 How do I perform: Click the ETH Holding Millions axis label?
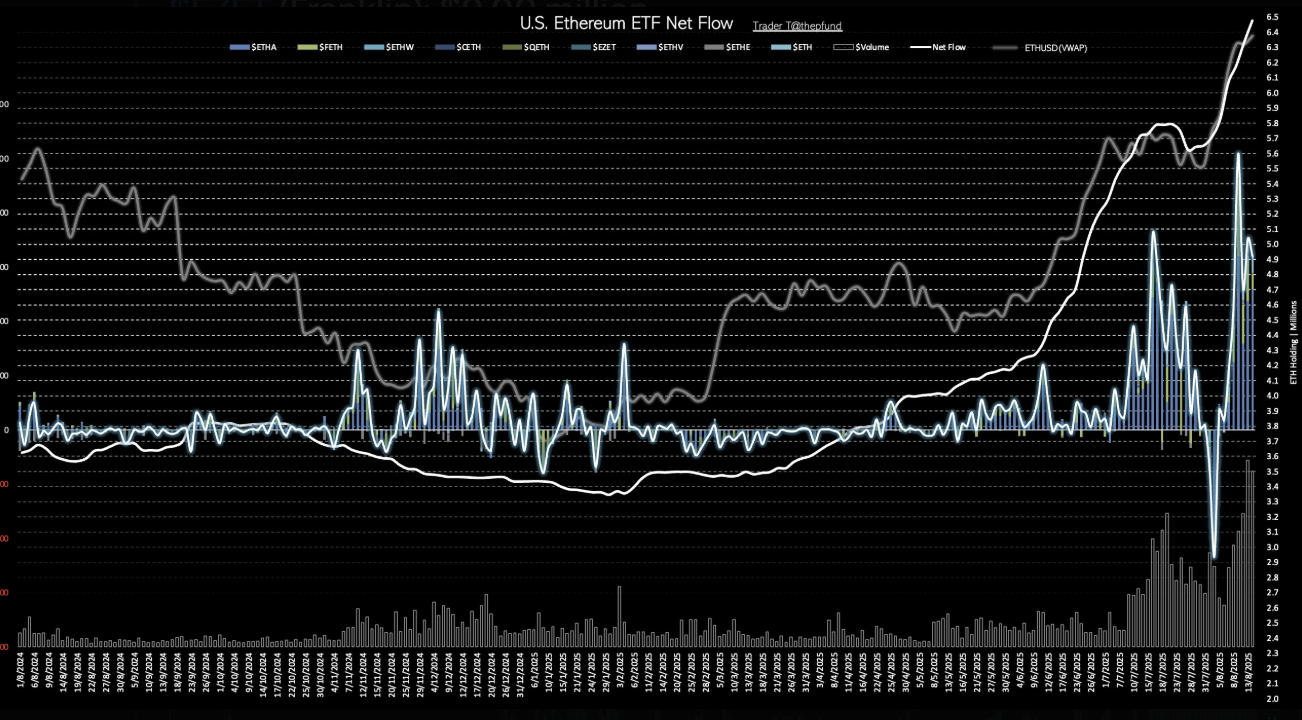pos(1292,350)
